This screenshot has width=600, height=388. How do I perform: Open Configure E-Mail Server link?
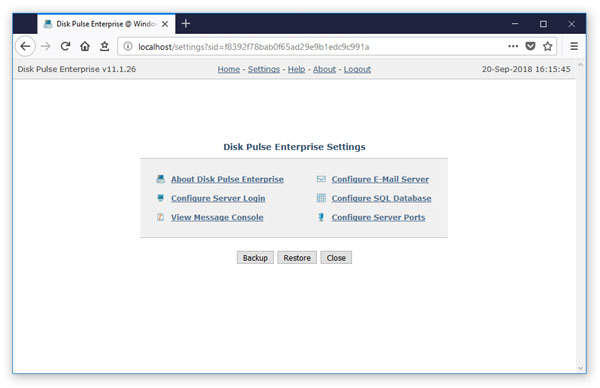tap(380, 179)
